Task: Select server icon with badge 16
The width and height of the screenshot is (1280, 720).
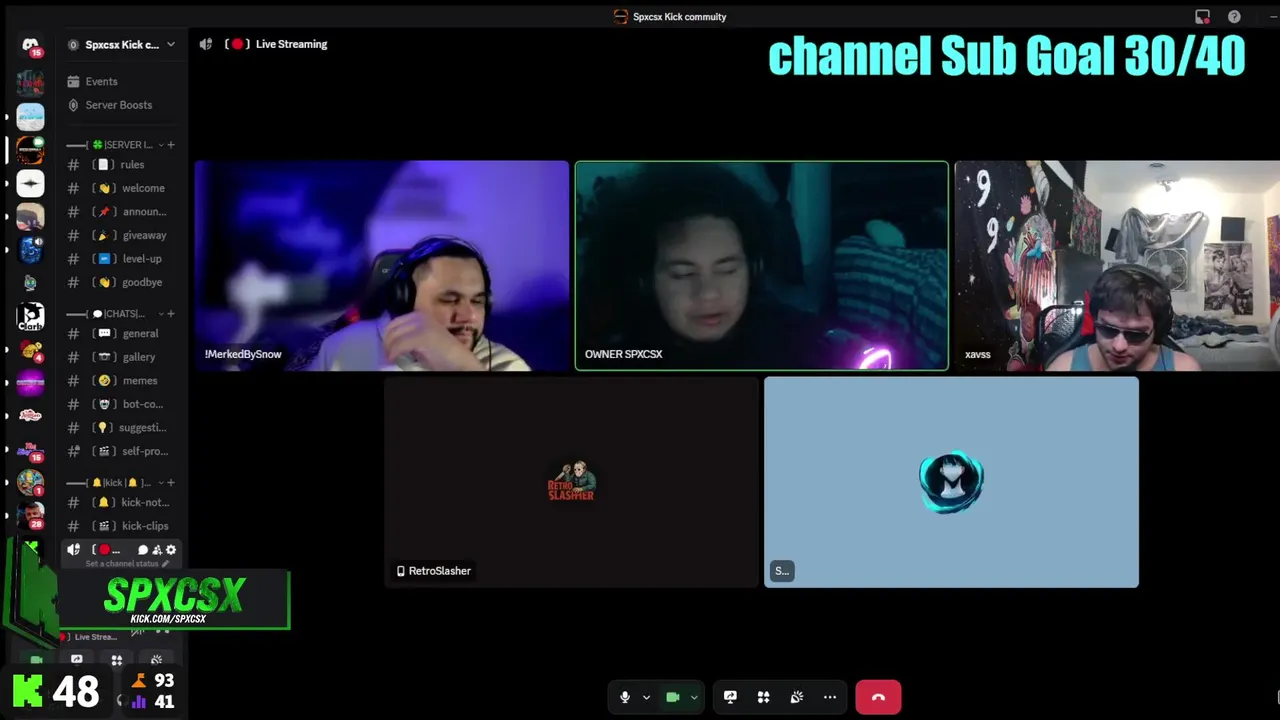Action: tap(30, 450)
